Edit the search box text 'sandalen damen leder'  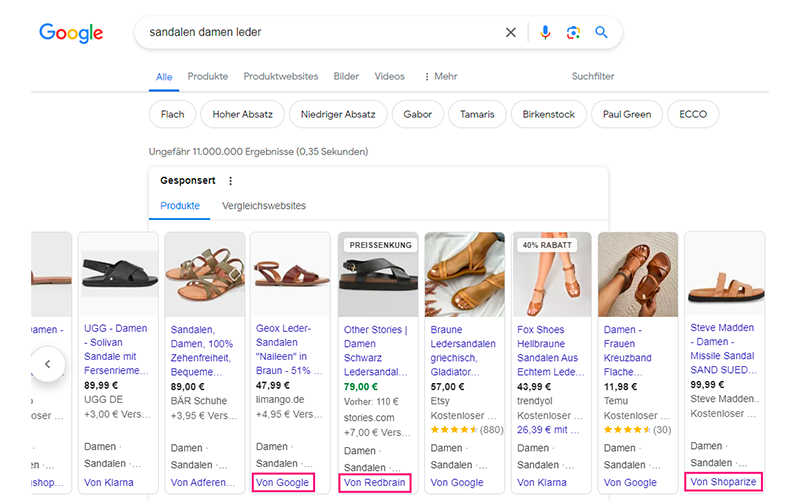click(205, 32)
